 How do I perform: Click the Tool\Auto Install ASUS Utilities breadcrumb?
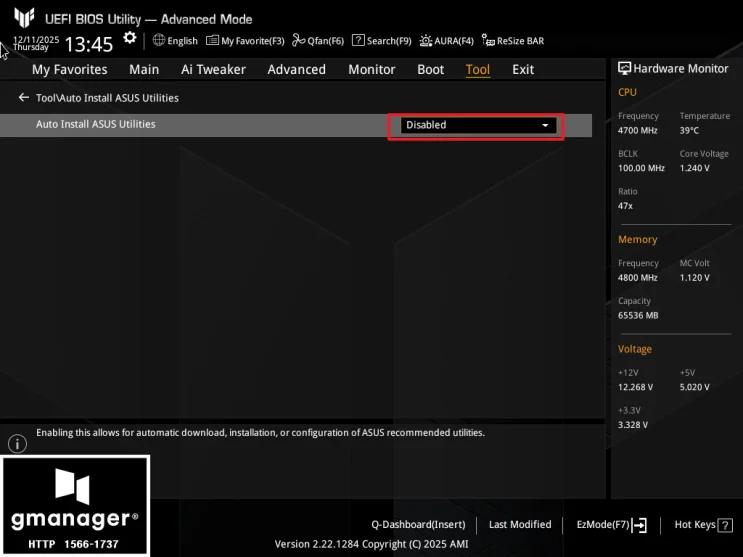pyautogui.click(x=107, y=98)
